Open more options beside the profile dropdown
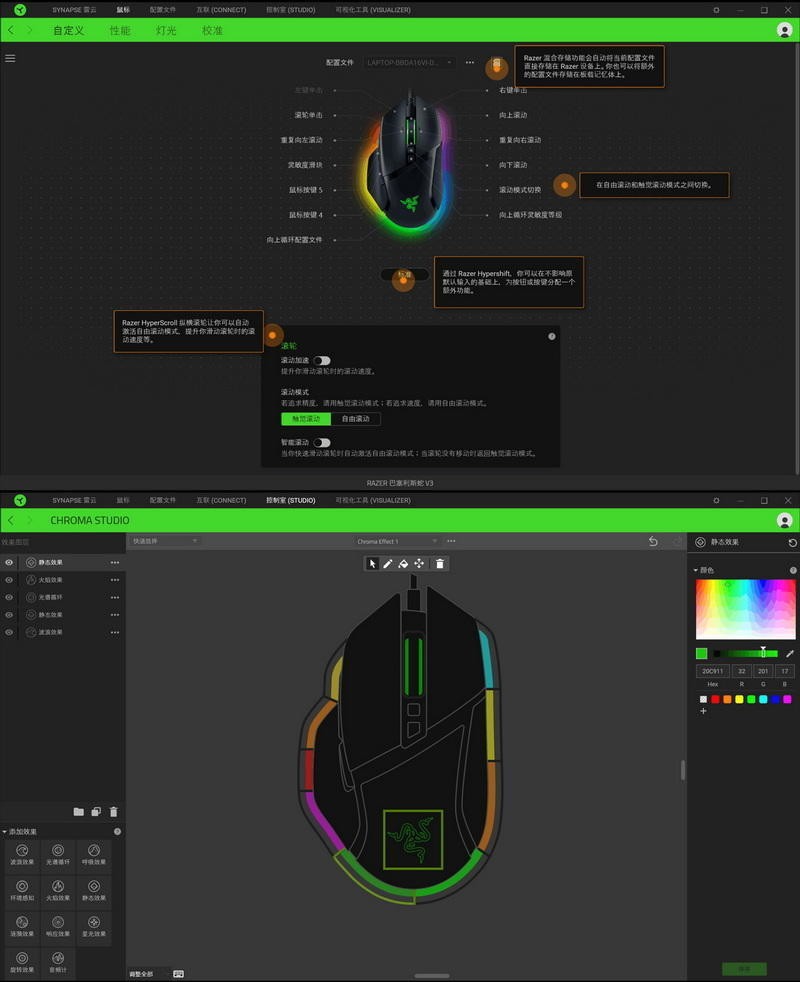The image size is (800, 982). 470,63
